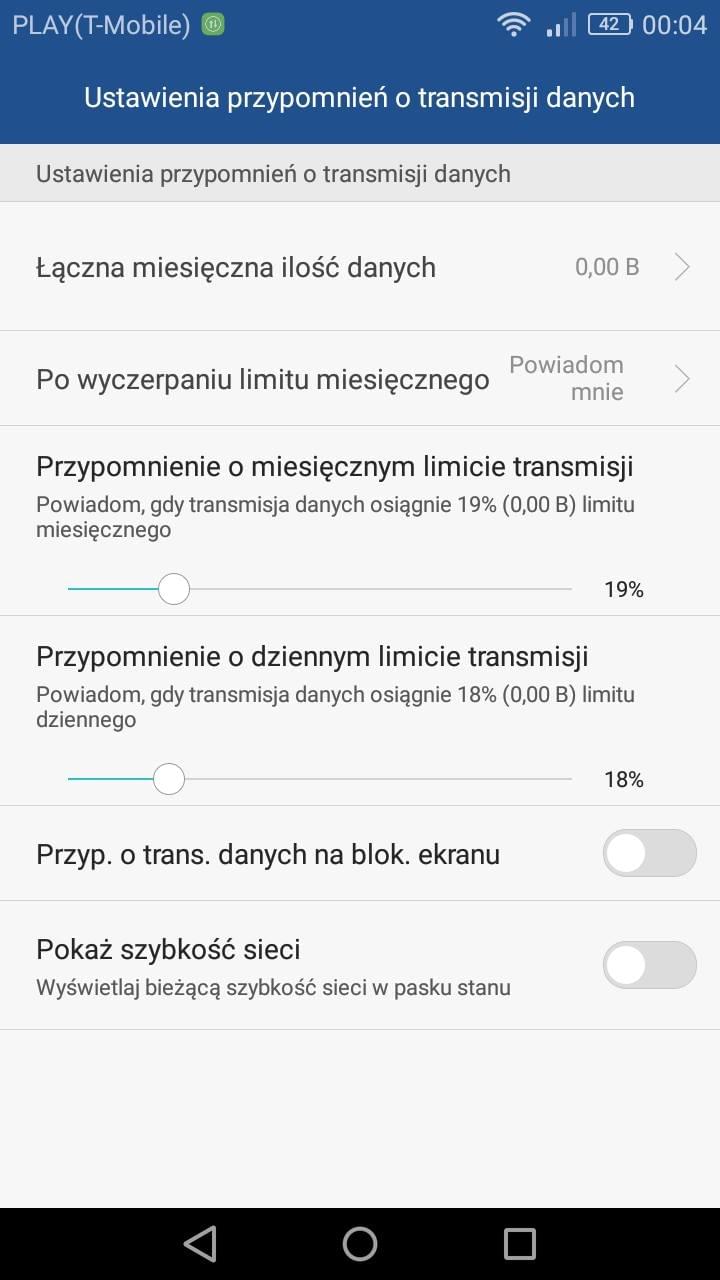Tap the Android home circle icon
This screenshot has width=720, height=1280.
click(360, 1244)
